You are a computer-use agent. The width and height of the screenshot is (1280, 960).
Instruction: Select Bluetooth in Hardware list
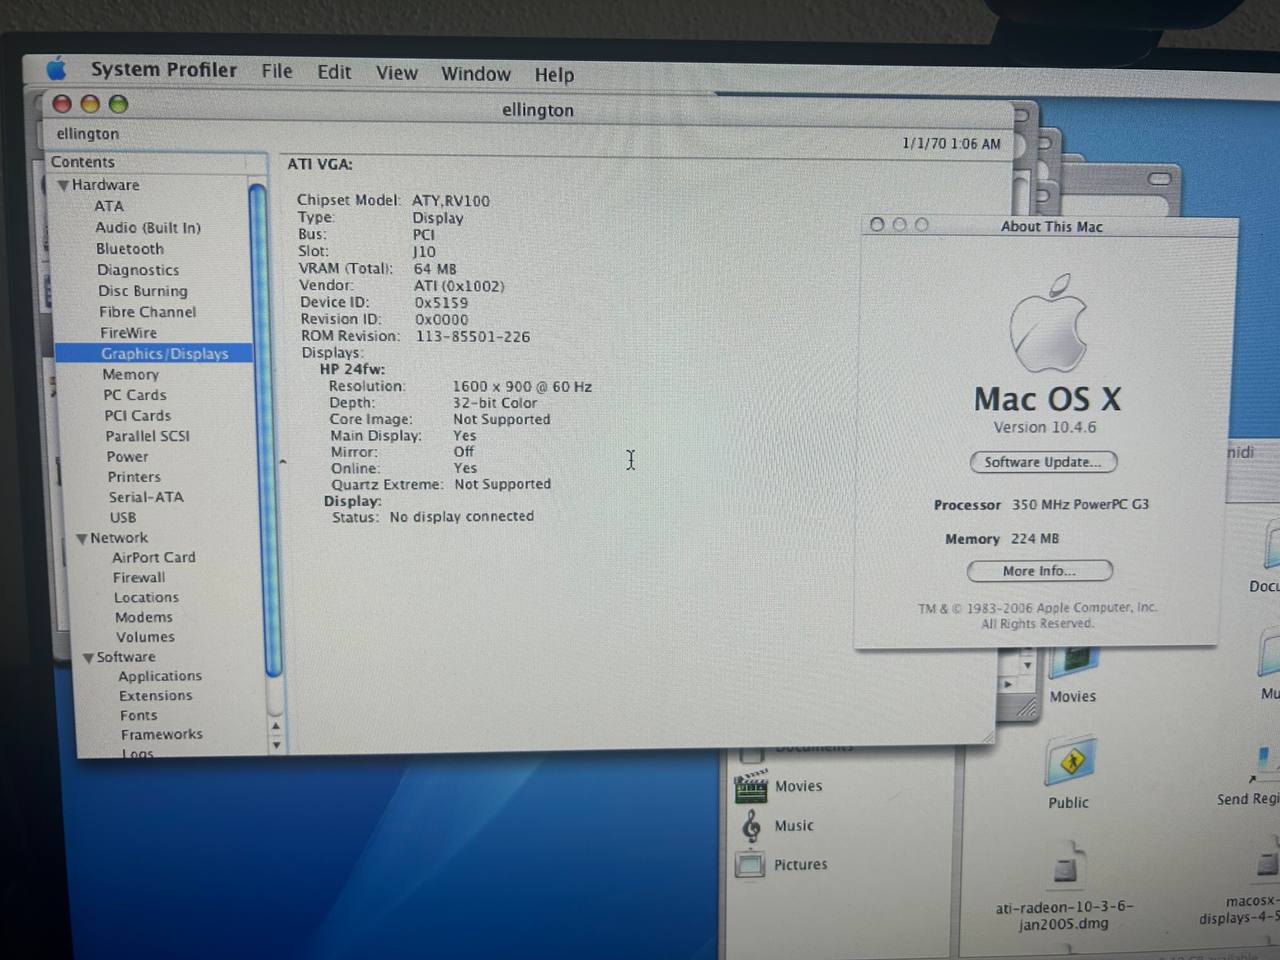(x=130, y=249)
